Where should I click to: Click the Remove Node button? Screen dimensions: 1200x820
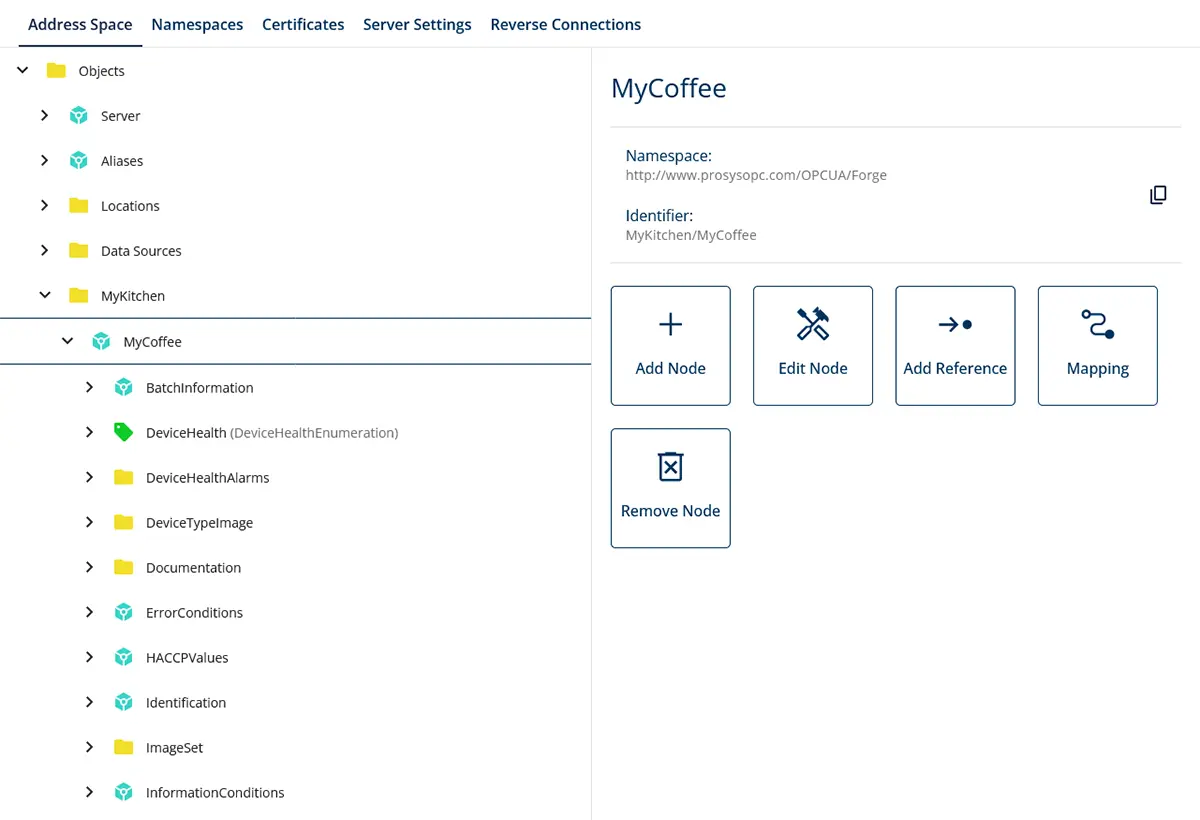pos(671,488)
